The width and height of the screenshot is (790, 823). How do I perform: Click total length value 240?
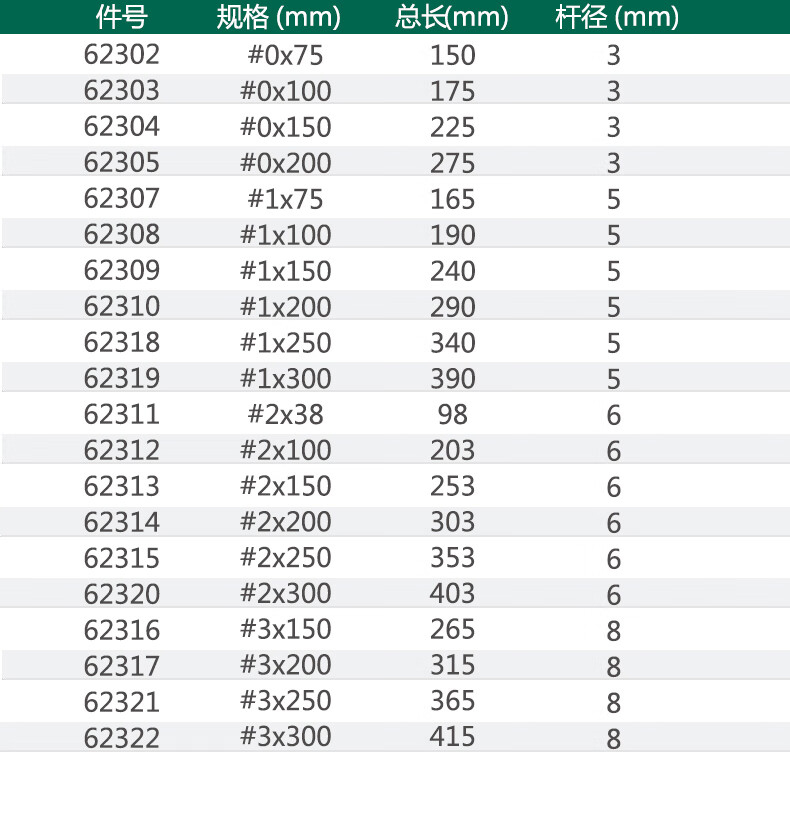pos(453,271)
